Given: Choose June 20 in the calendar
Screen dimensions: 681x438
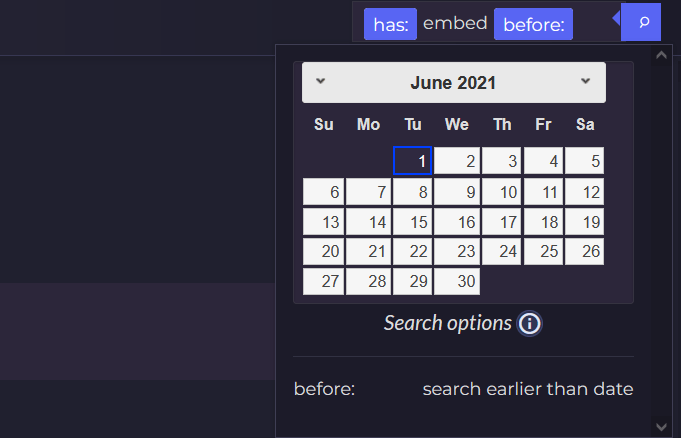Looking at the screenshot, I should [324, 251].
